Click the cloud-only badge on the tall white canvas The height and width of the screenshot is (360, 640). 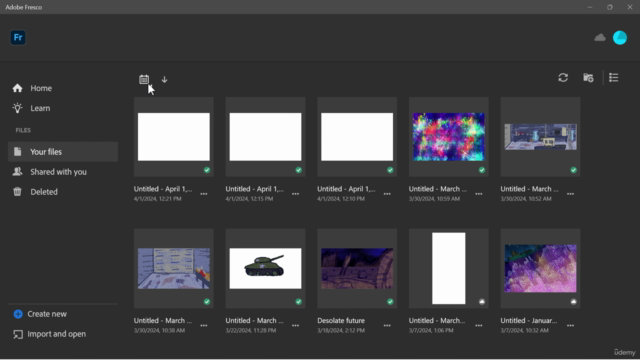coord(482,302)
